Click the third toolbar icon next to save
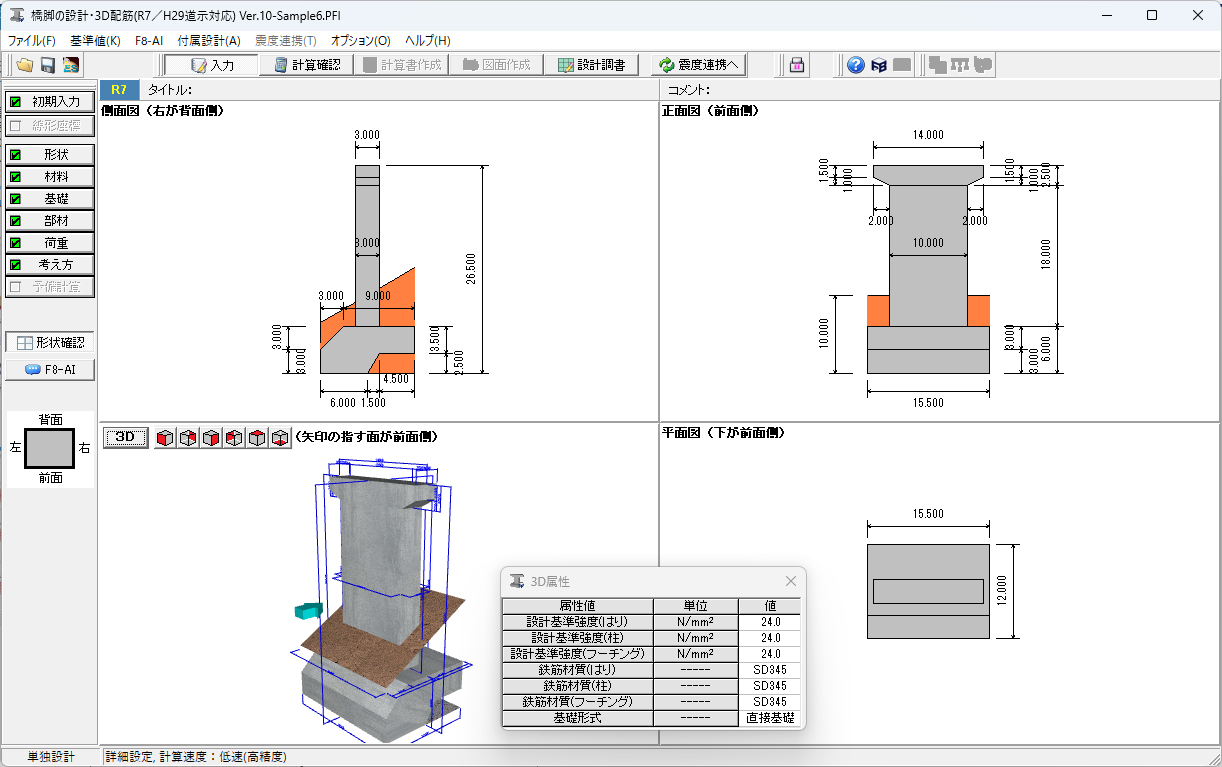This screenshot has height=767, width=1222. point(70,65)
